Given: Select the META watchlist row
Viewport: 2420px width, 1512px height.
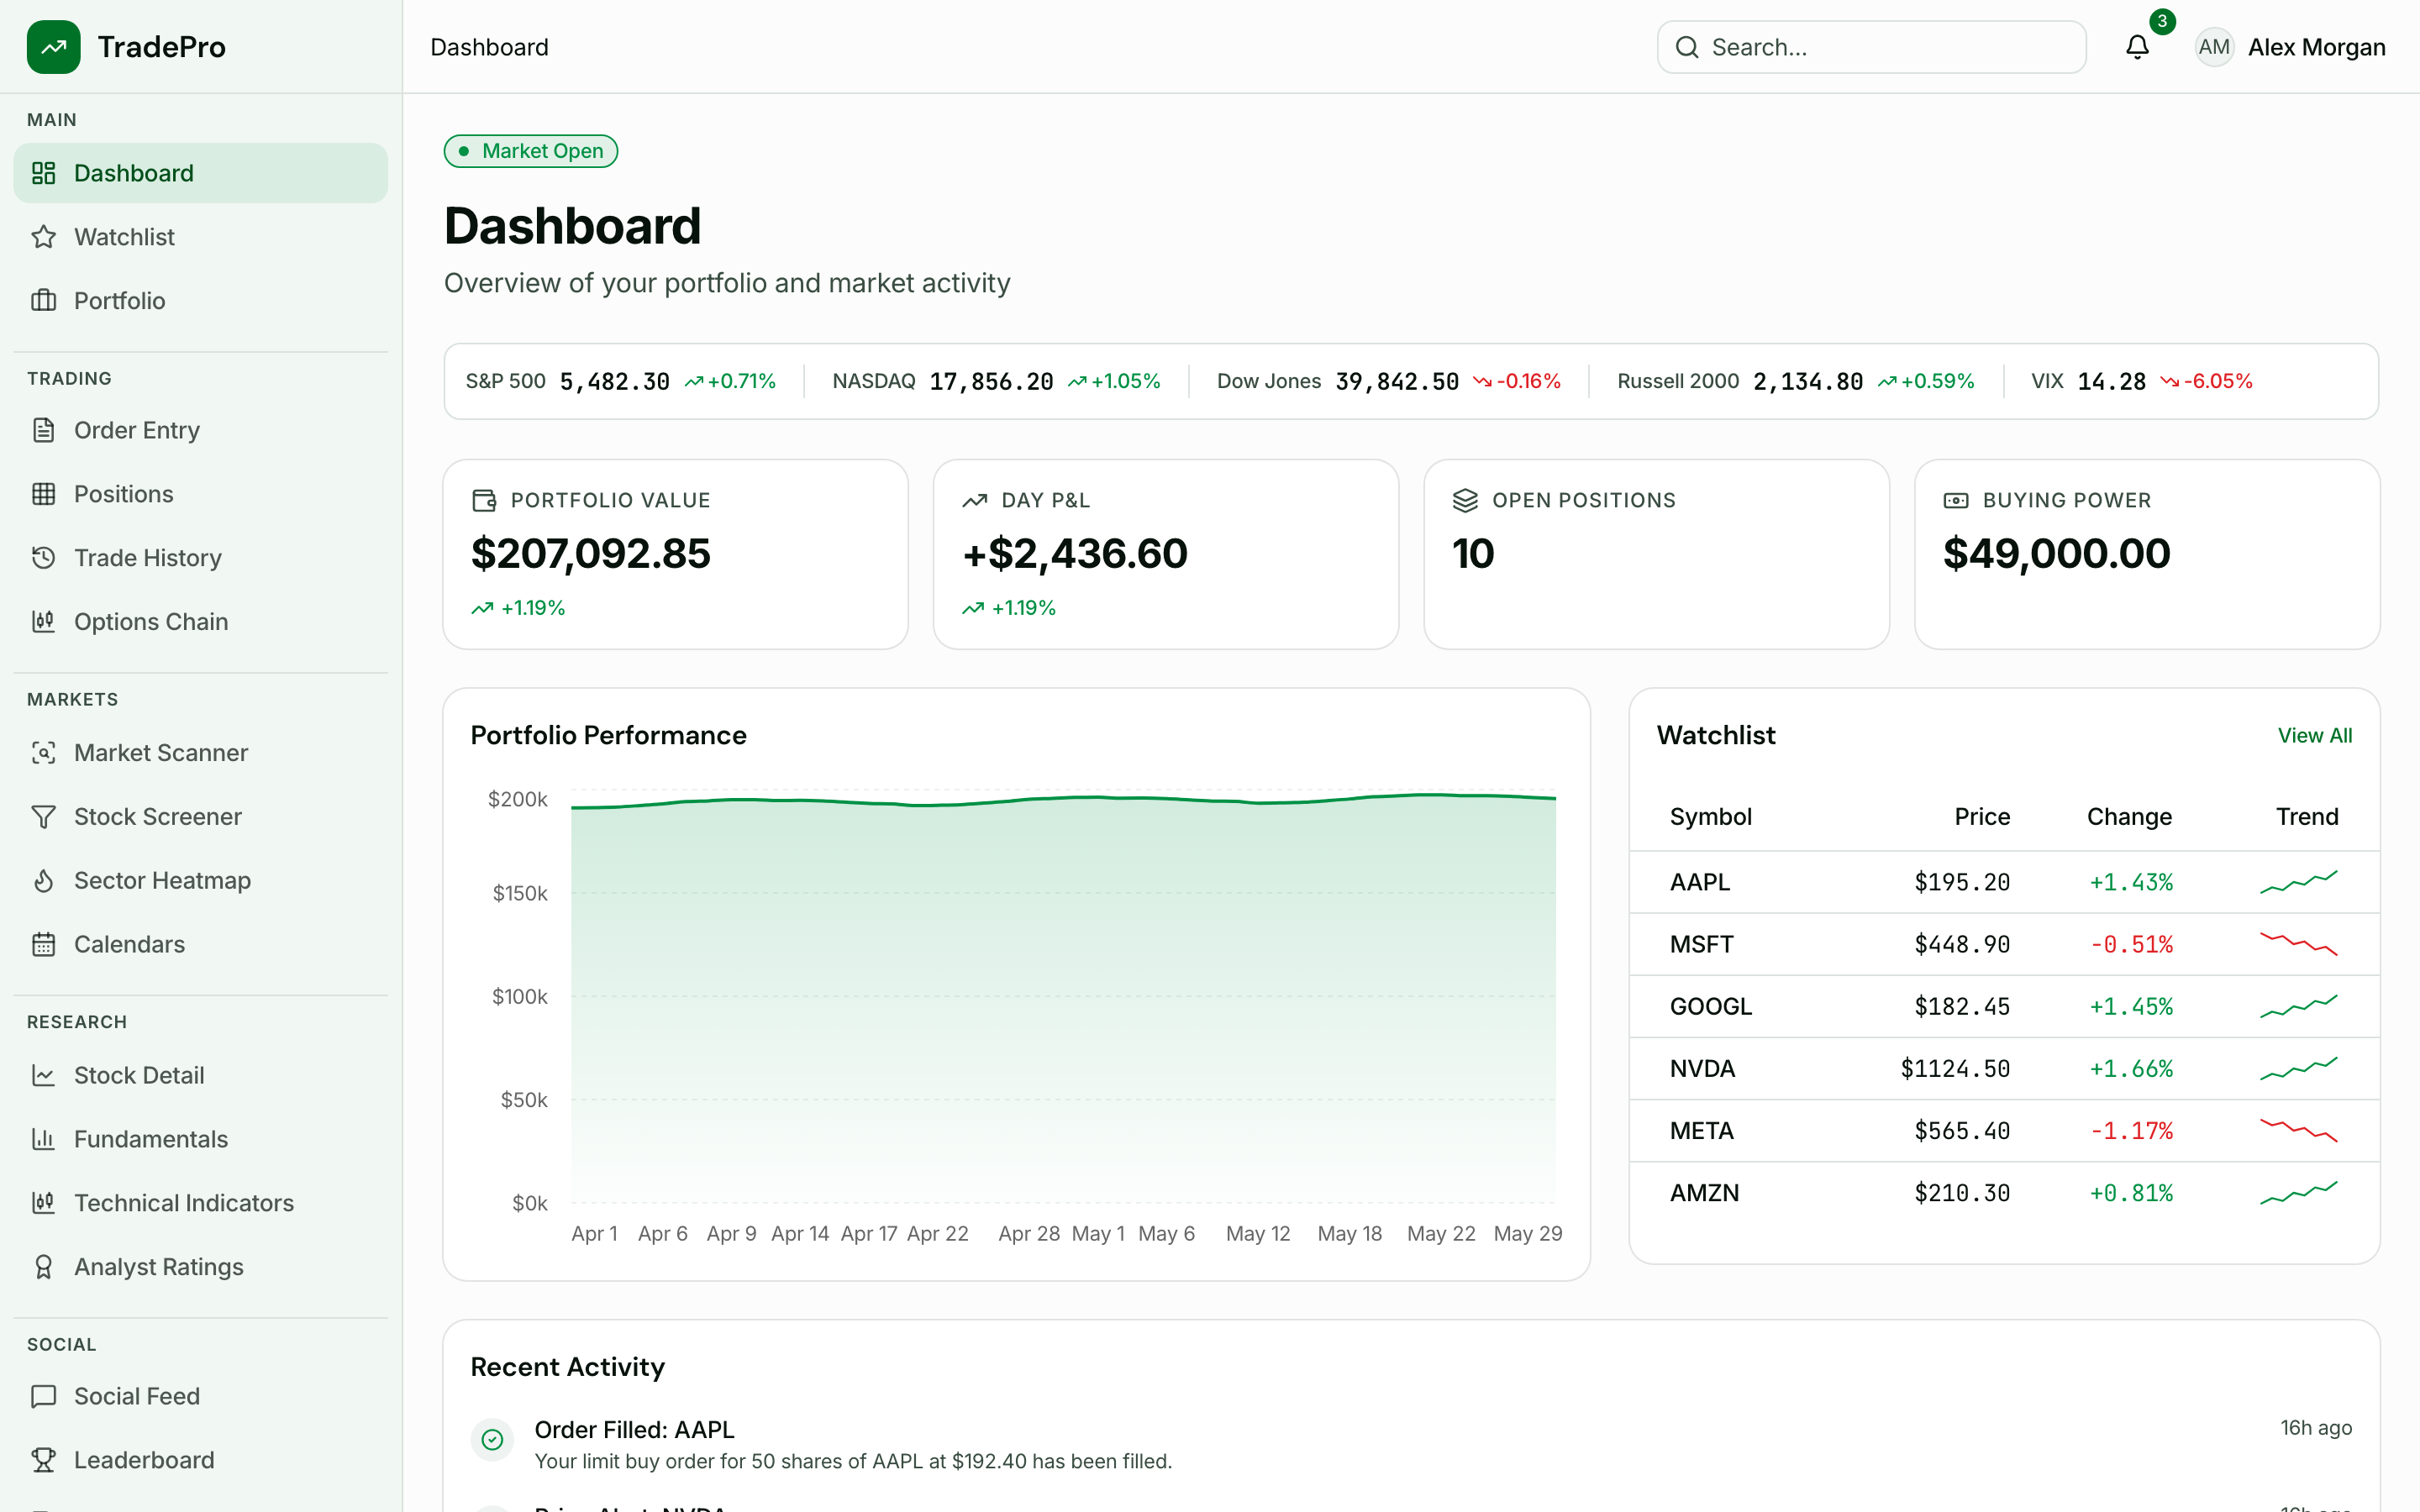Looking at the screenshot, I should [2004, 1131].
